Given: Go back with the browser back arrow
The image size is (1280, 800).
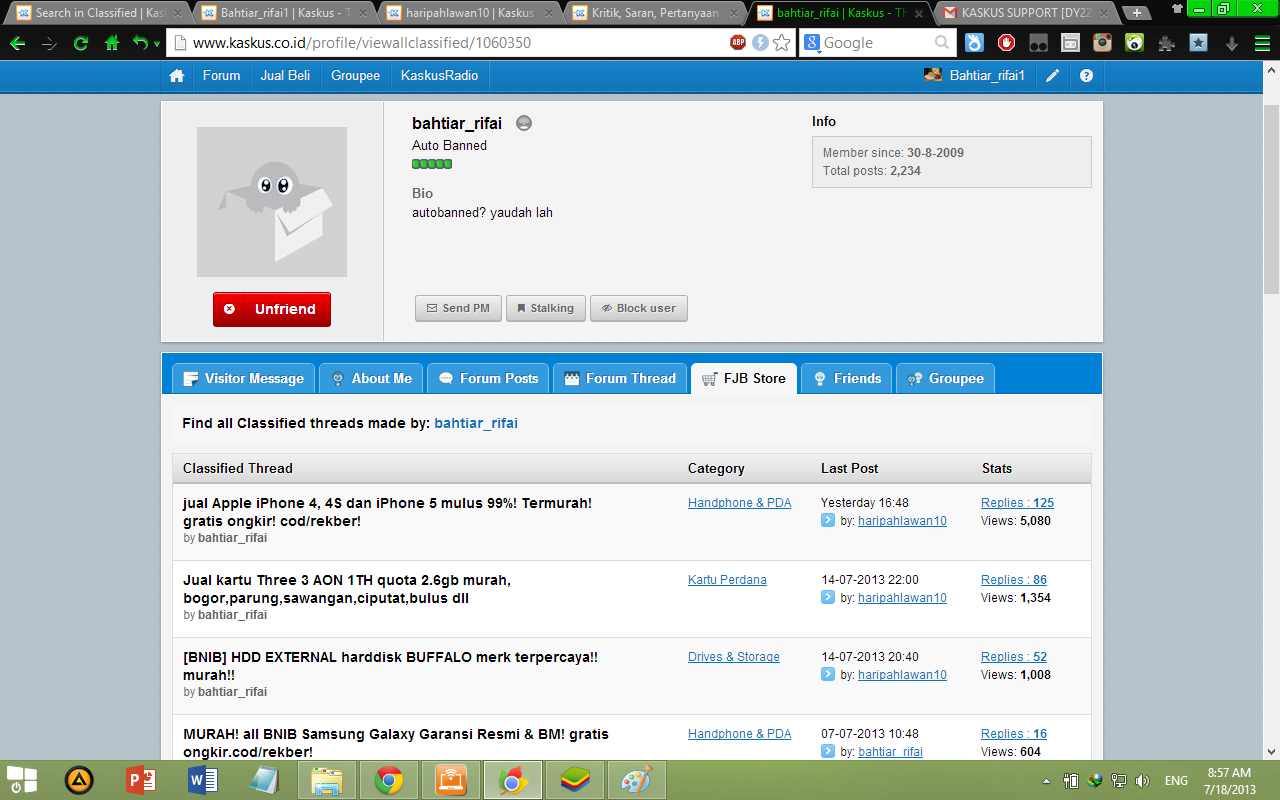Looking at the screenshot, I should (18, 43).
